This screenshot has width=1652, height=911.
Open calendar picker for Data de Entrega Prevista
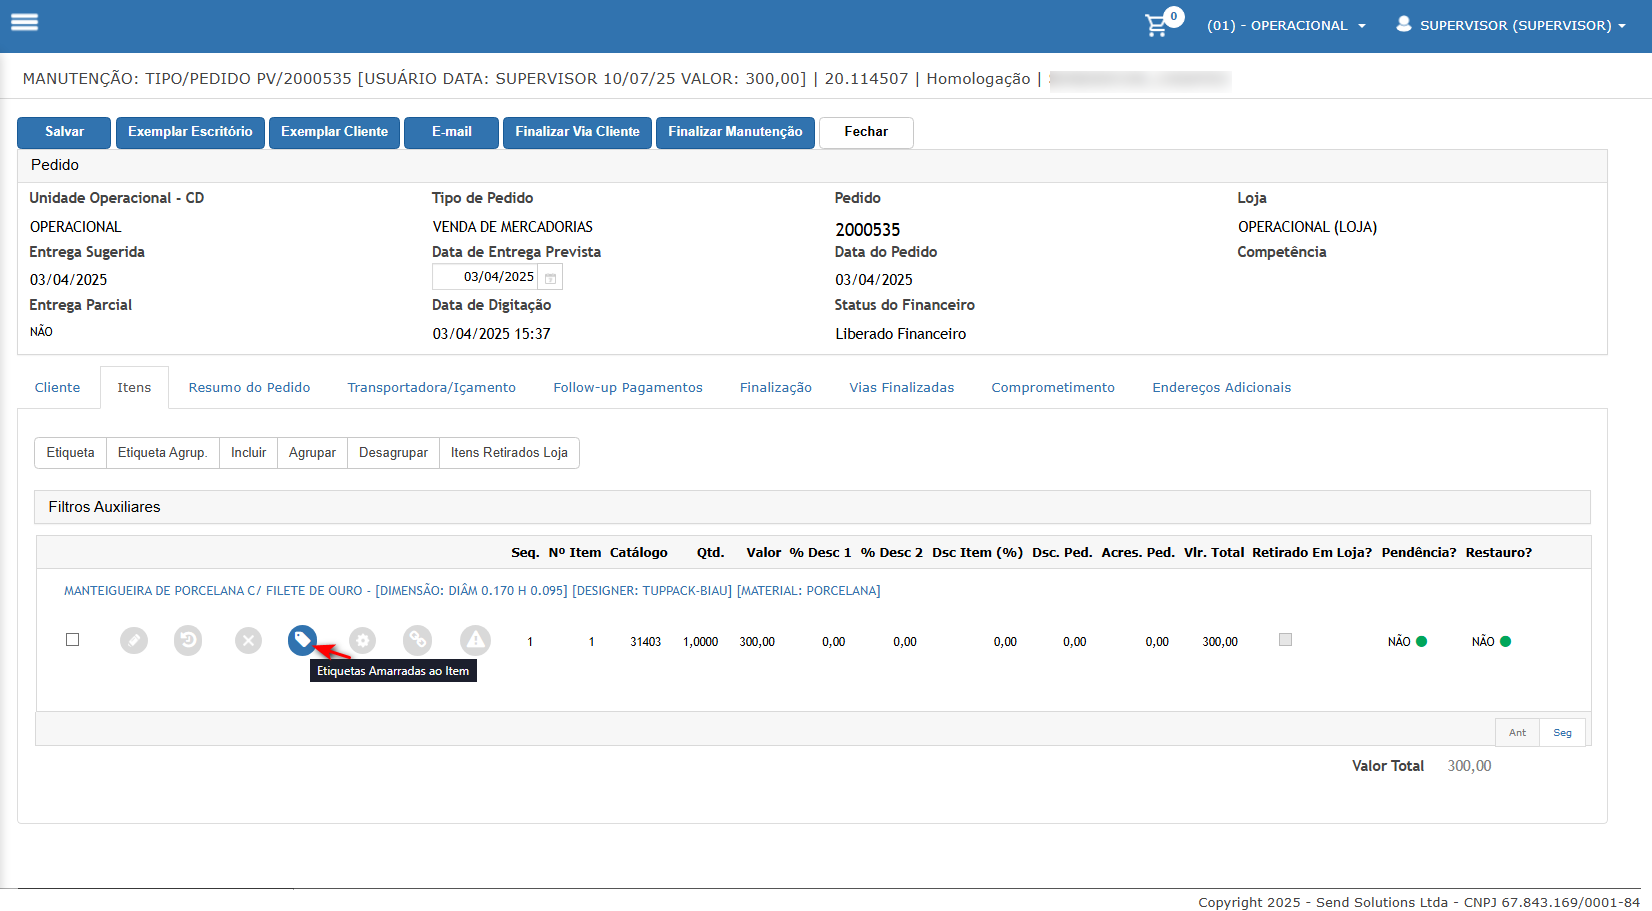(550, 278)
